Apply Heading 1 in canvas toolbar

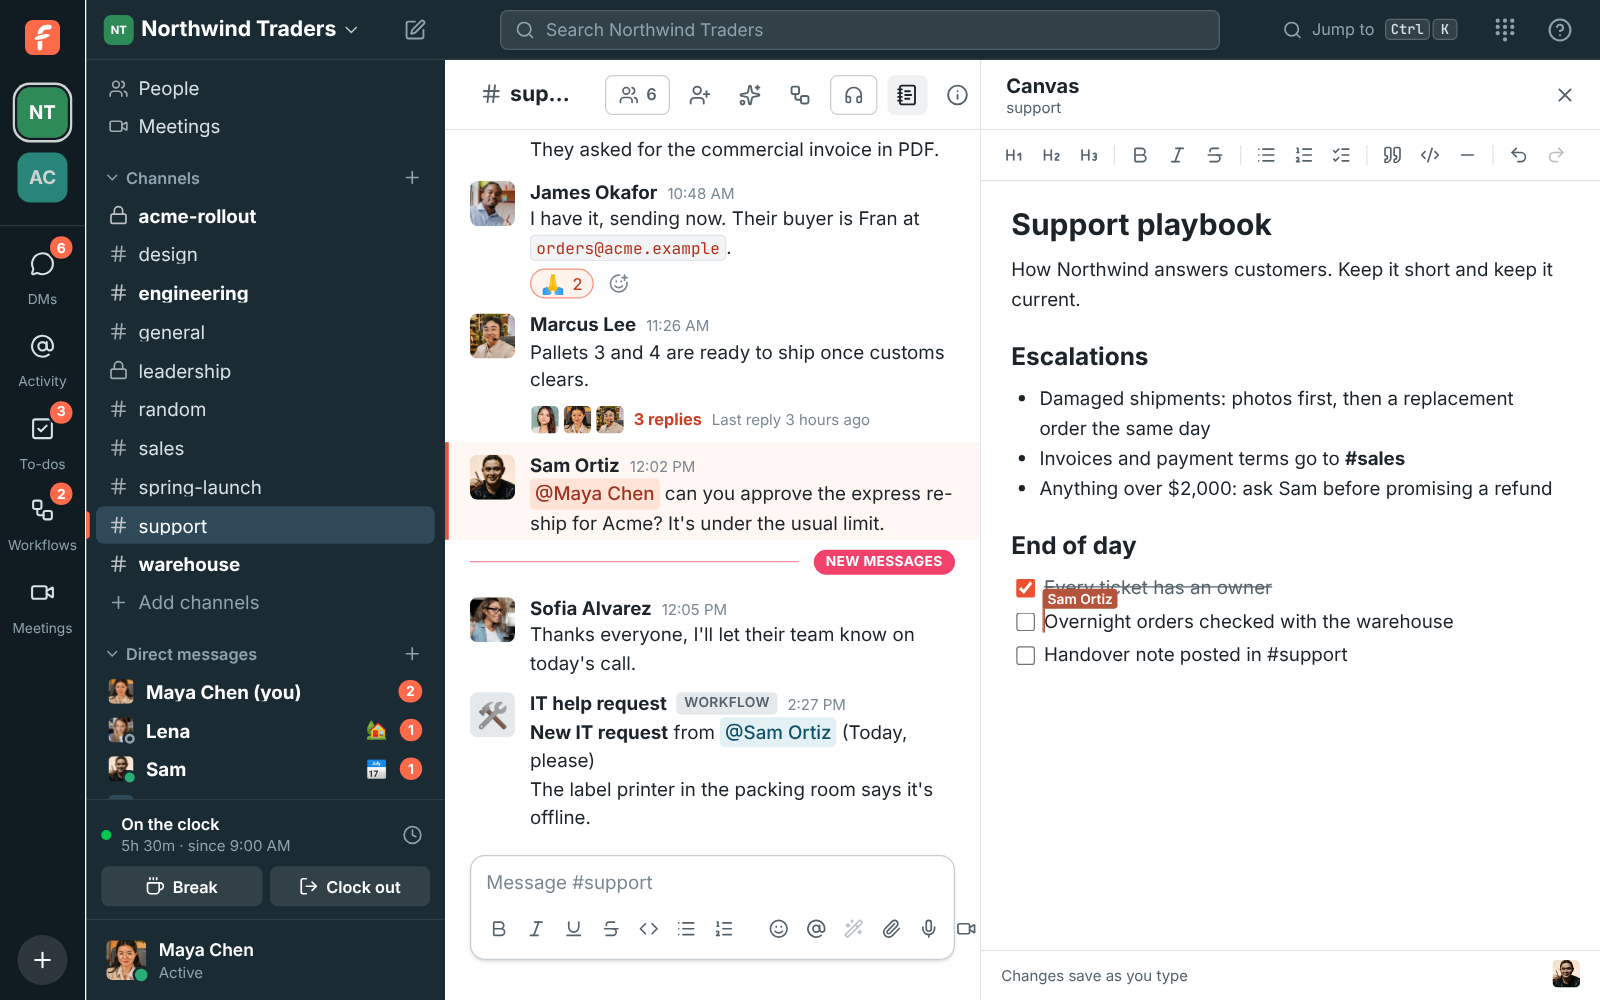tap(1014, 155)
